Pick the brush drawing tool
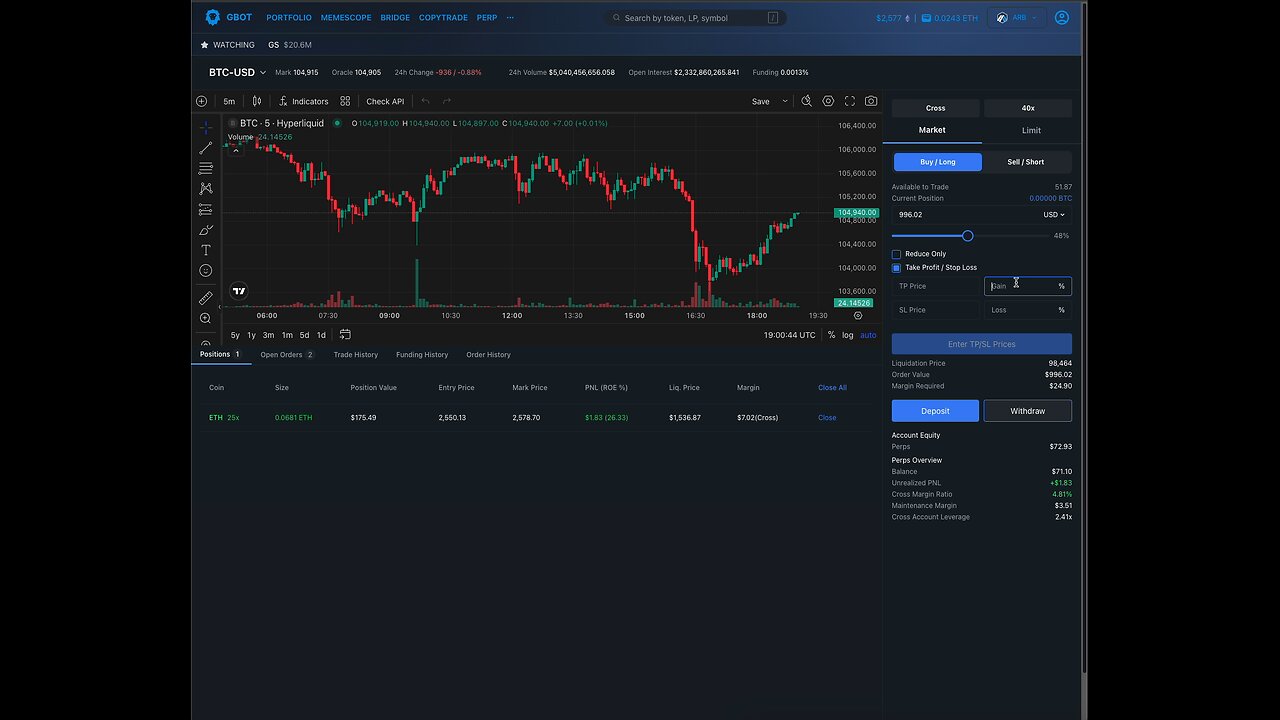The image size is (1280, 720). pyautogui.click(x=205, y=230)
